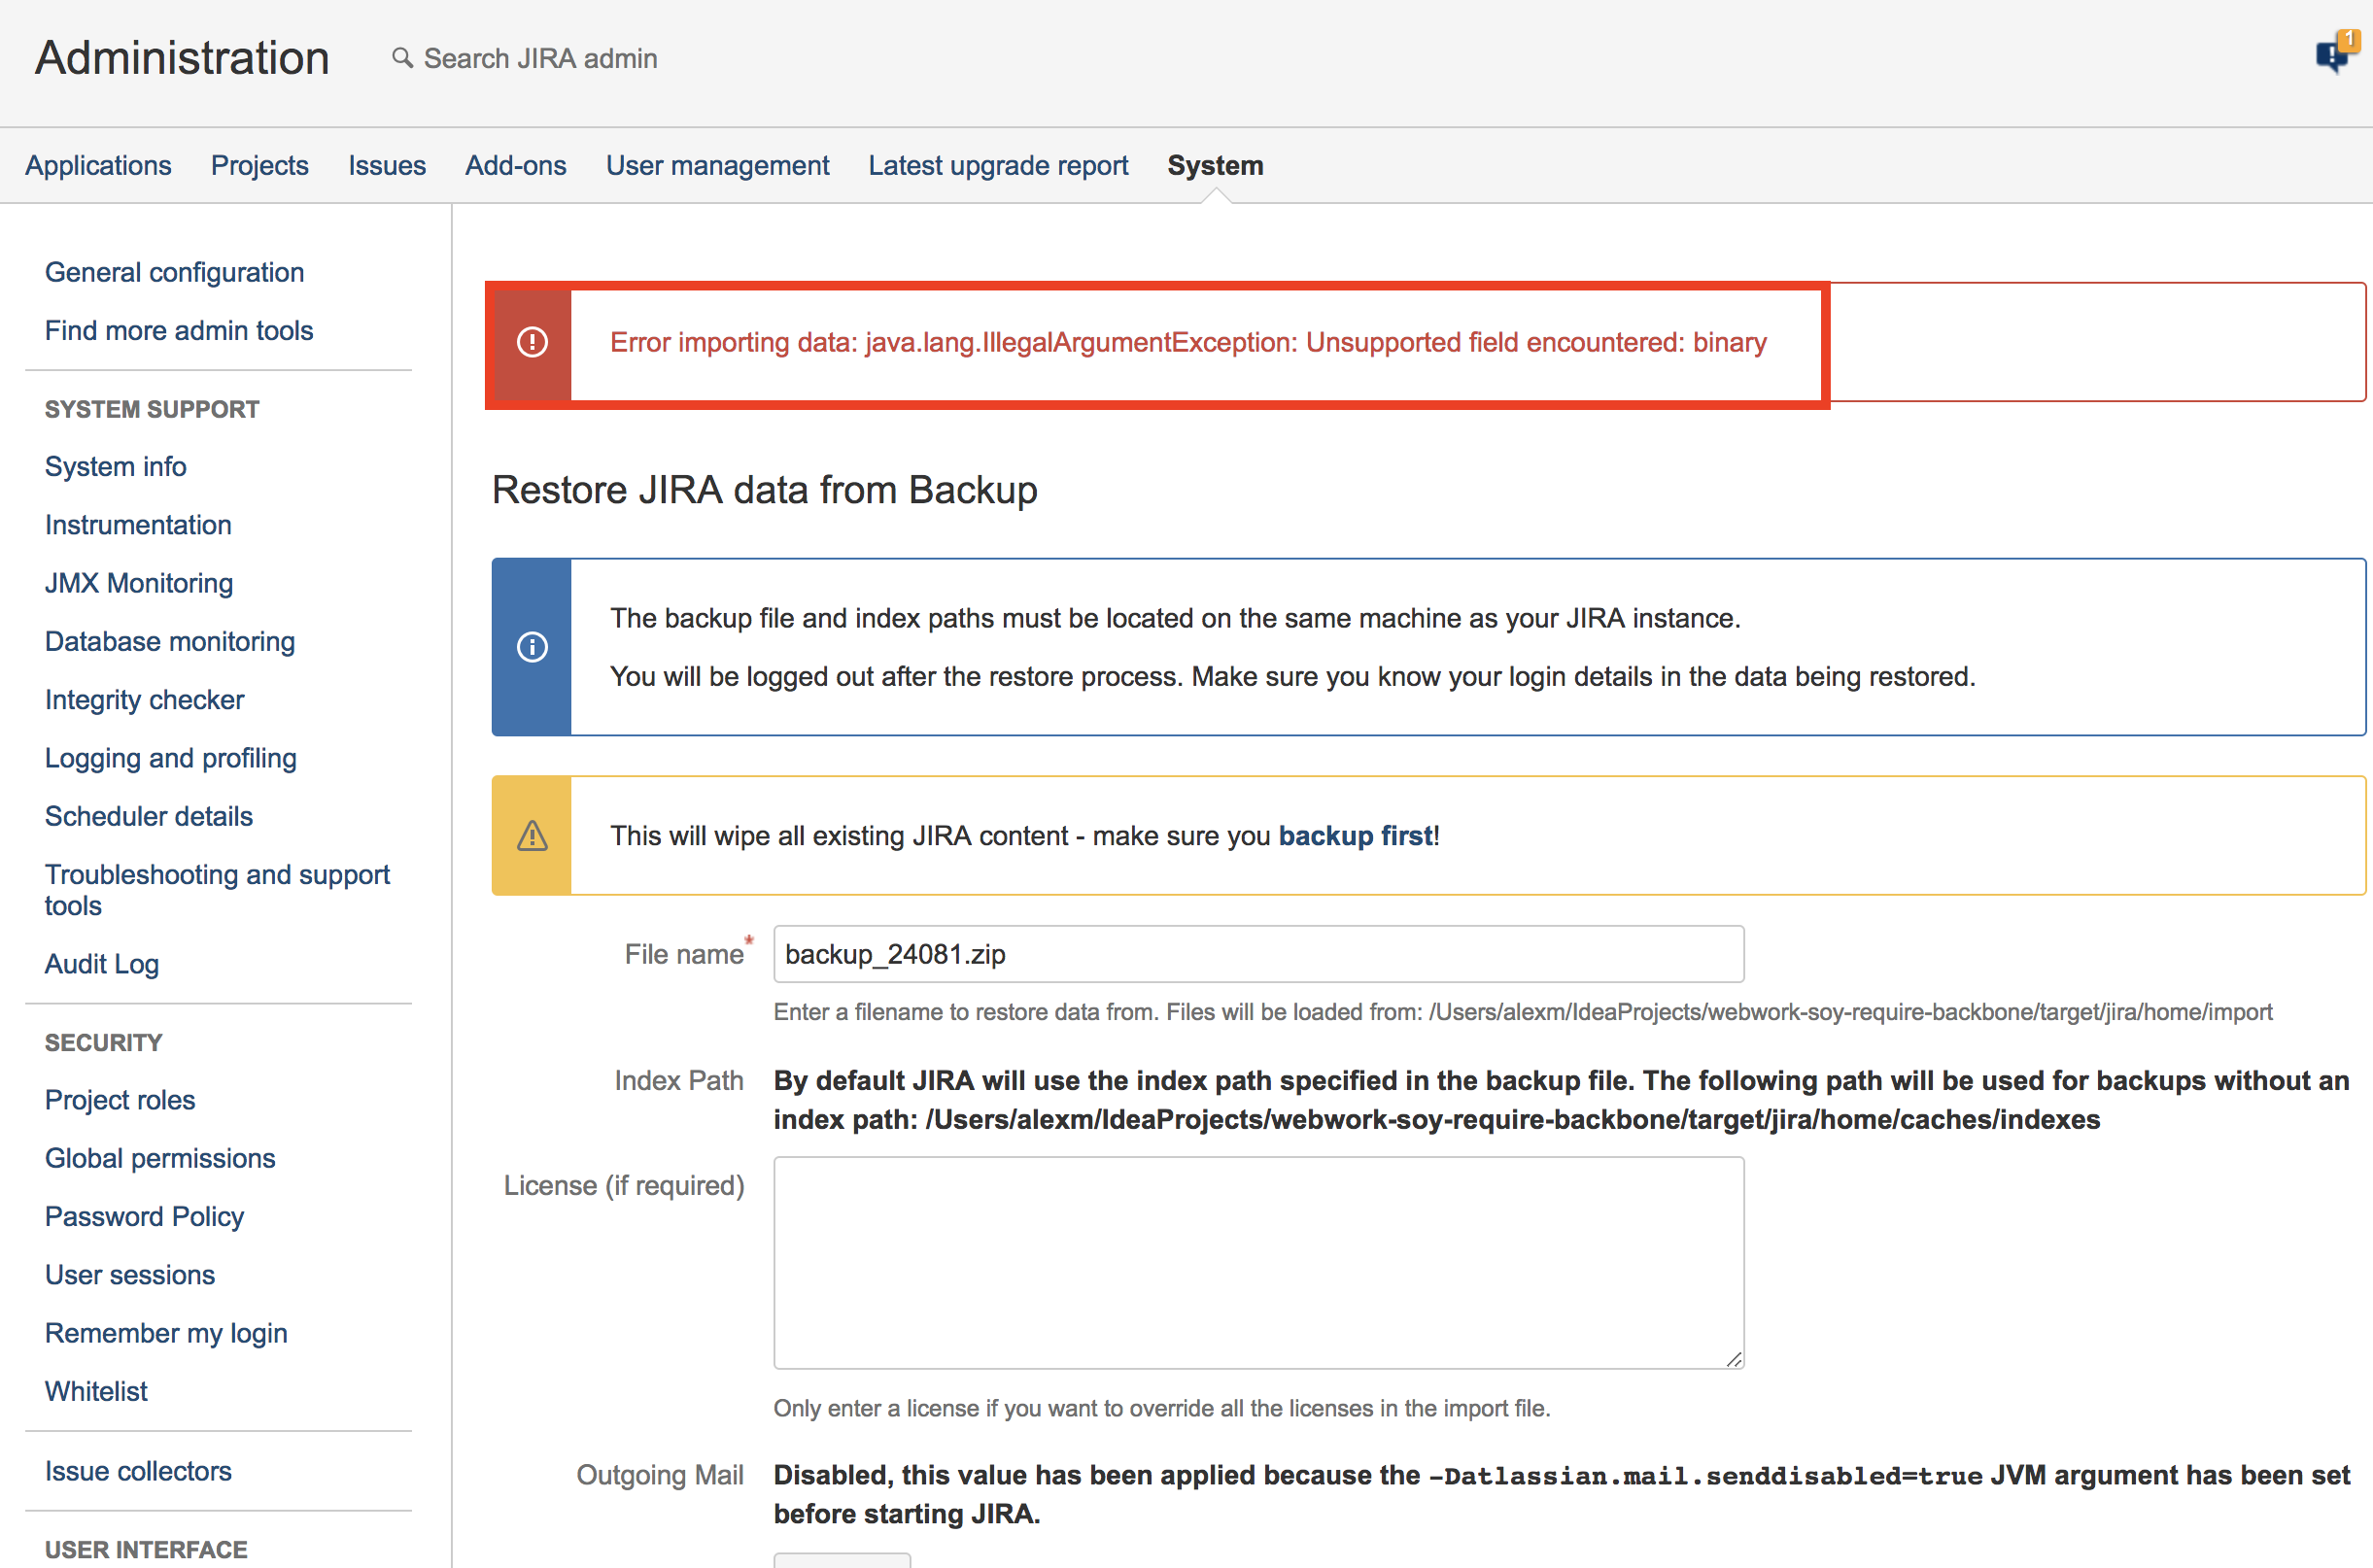Open the Audit Log
This screenshot has height=1568, width=2373.
coord(101,964)
